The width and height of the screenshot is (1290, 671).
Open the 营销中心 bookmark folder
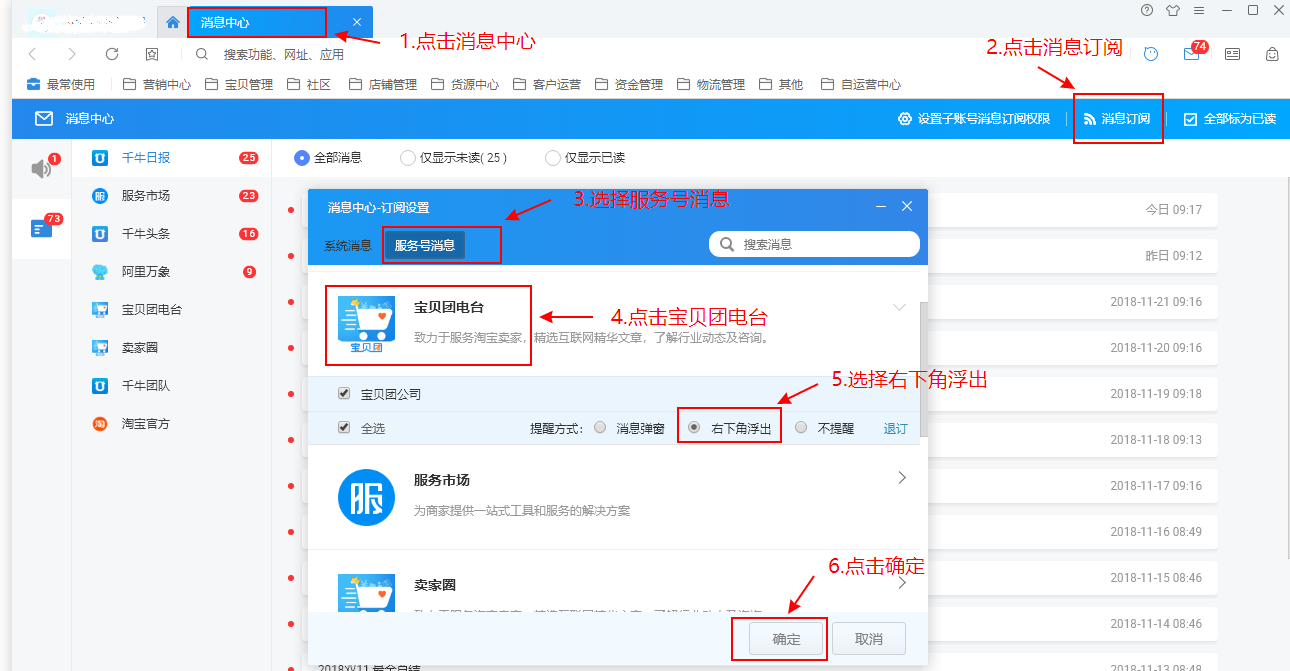click(156, 84)
